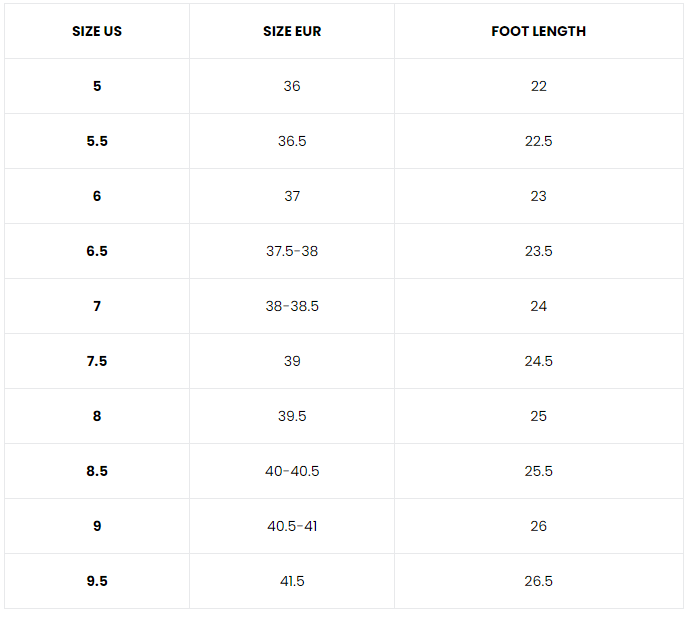Select foot length 26.5 cell
This screenshot has height=618, width=695.
pyautogui.click(x=538, y=581)
